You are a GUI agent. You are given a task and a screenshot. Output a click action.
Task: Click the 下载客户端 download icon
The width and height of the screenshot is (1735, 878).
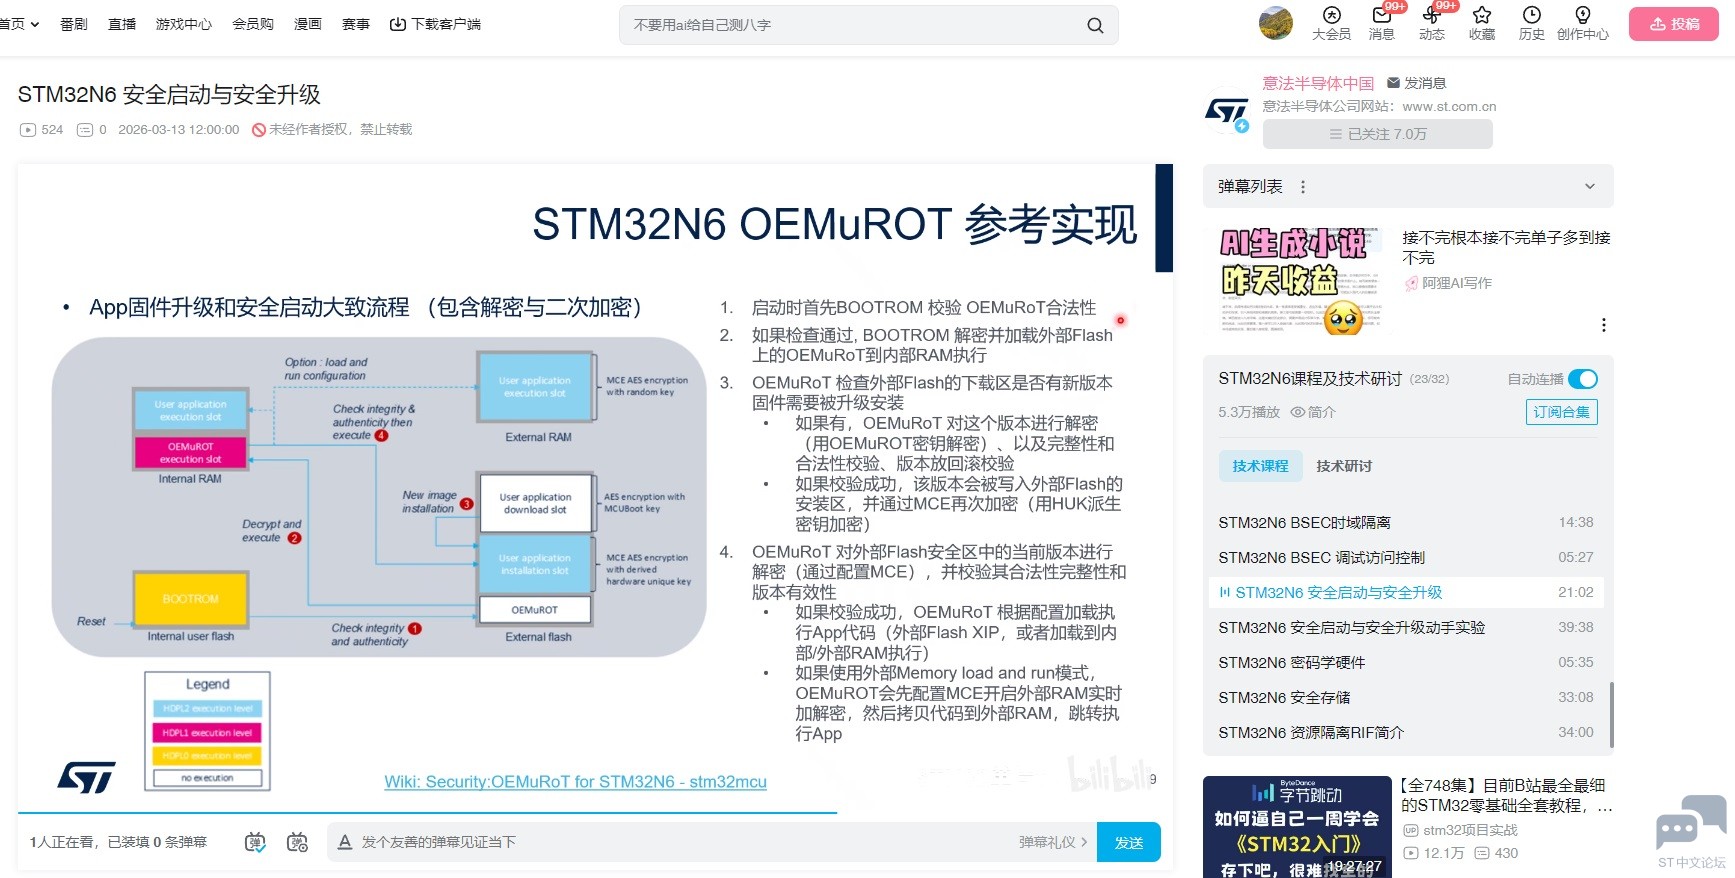tap(397, 24)
